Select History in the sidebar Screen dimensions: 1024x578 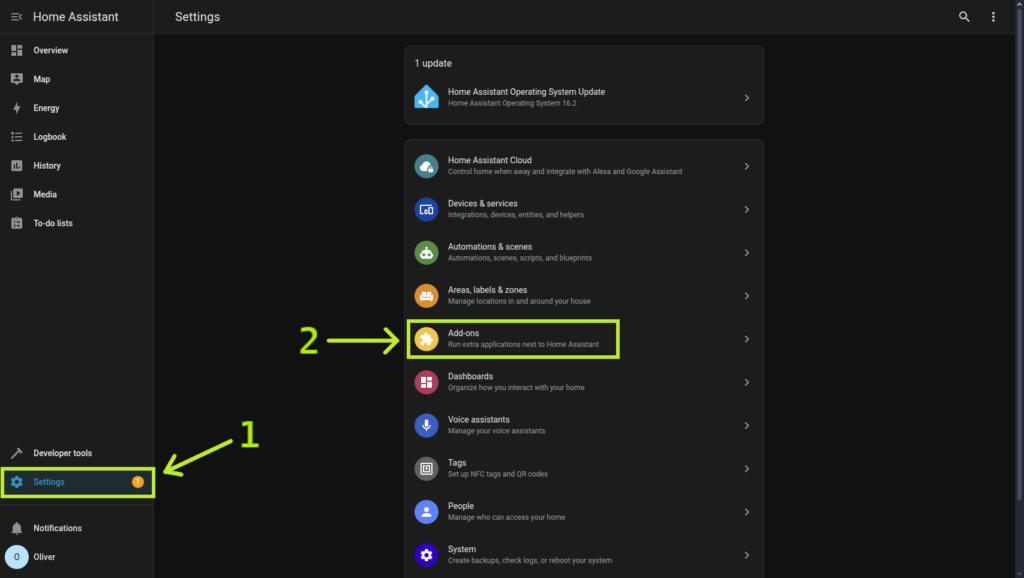click(x=76, y=165)
